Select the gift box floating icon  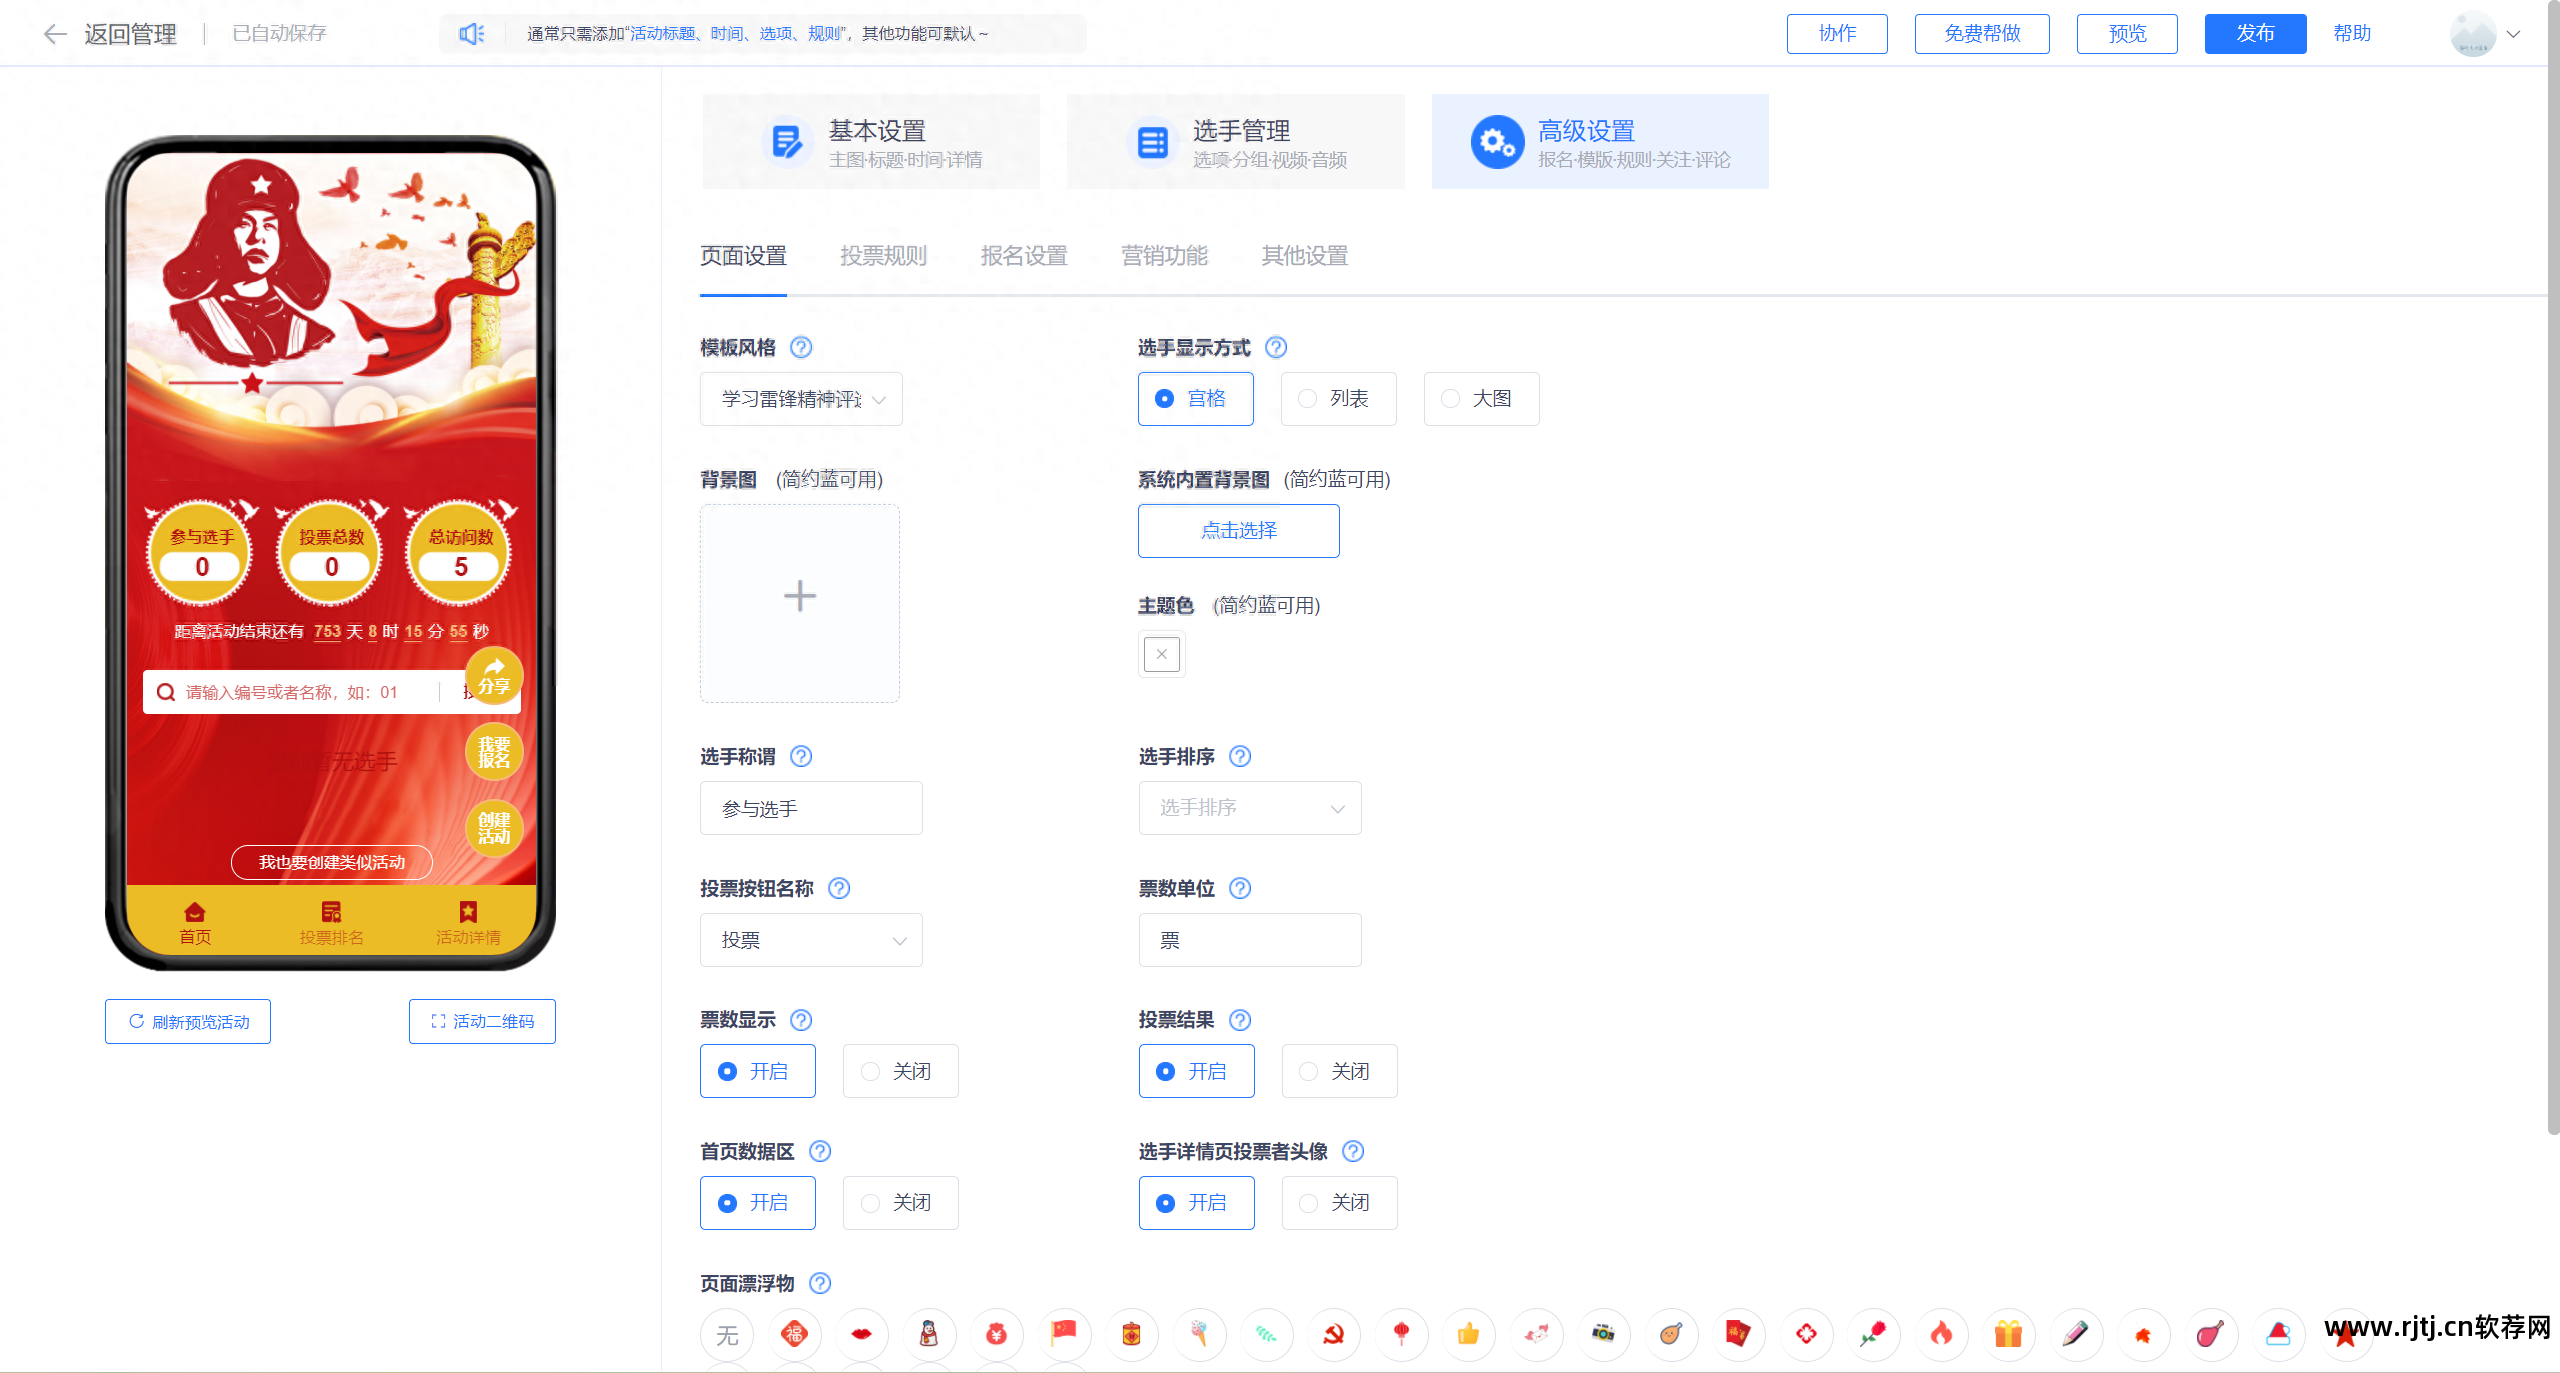(2007, 1335)
